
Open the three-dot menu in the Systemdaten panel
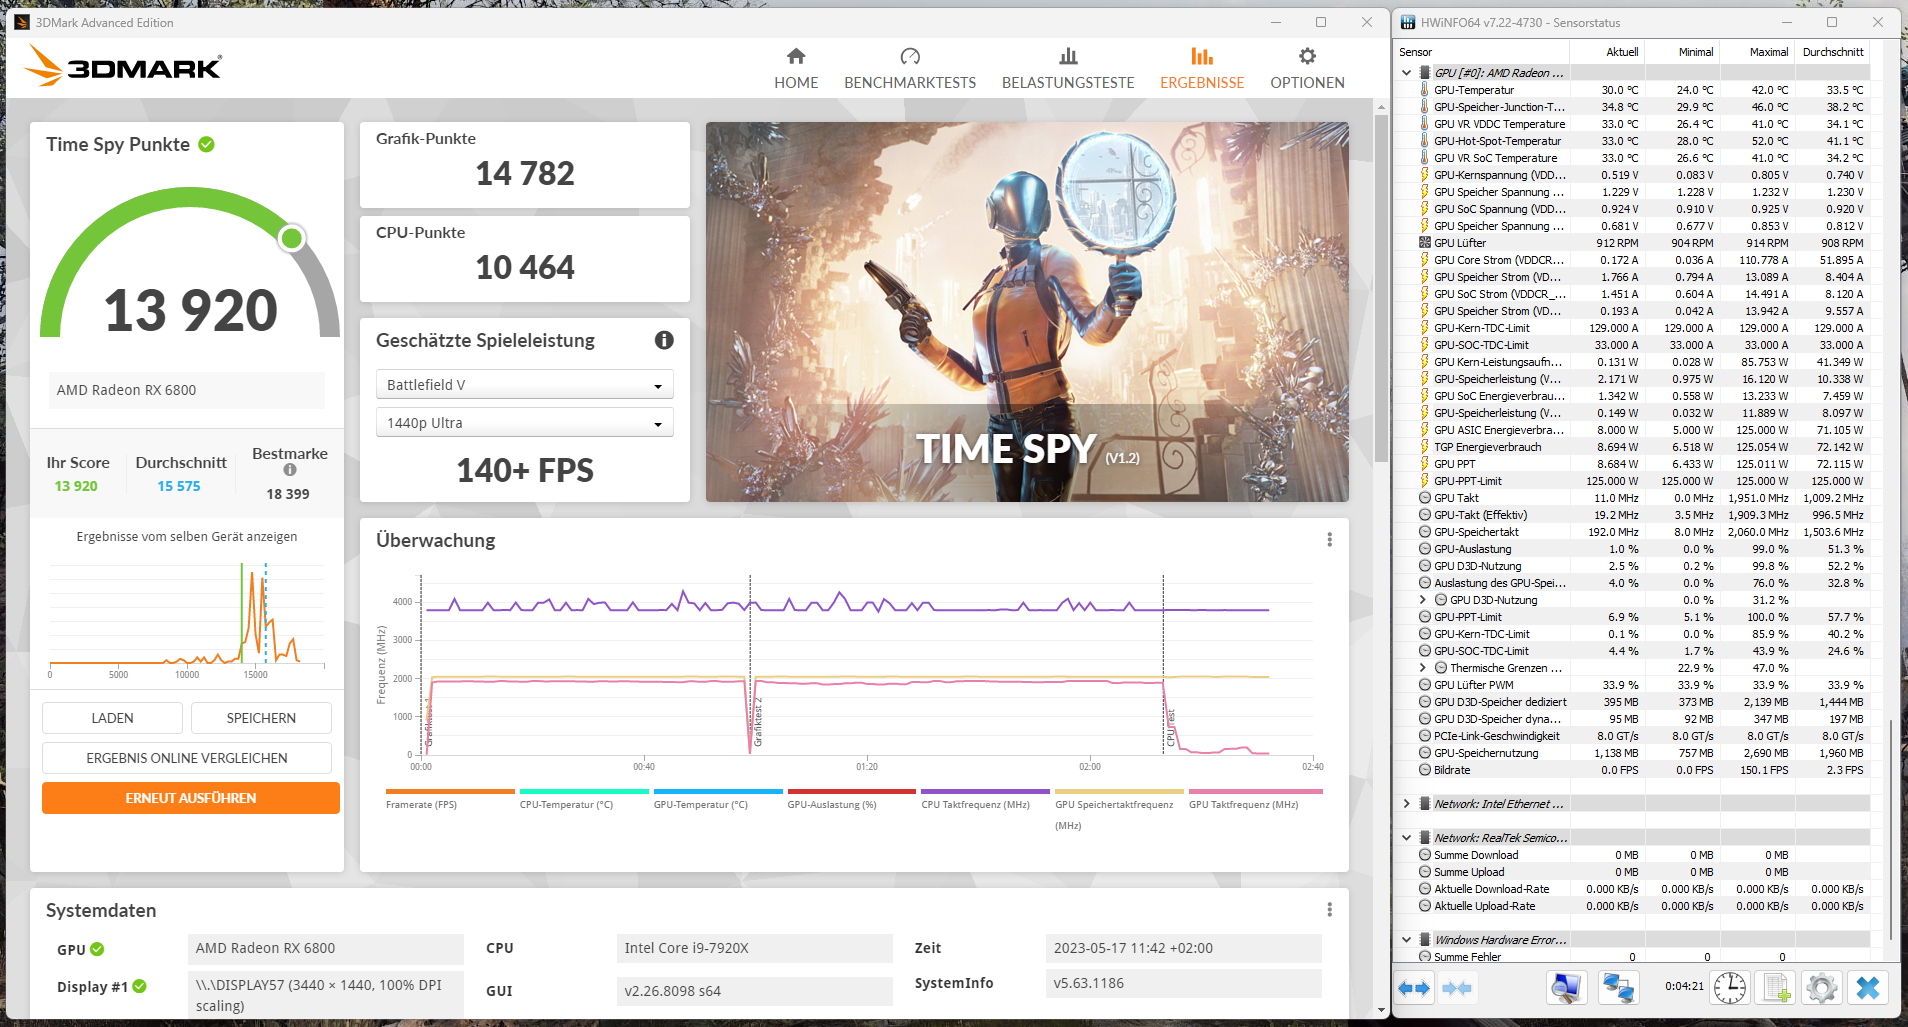(1329, 910)
